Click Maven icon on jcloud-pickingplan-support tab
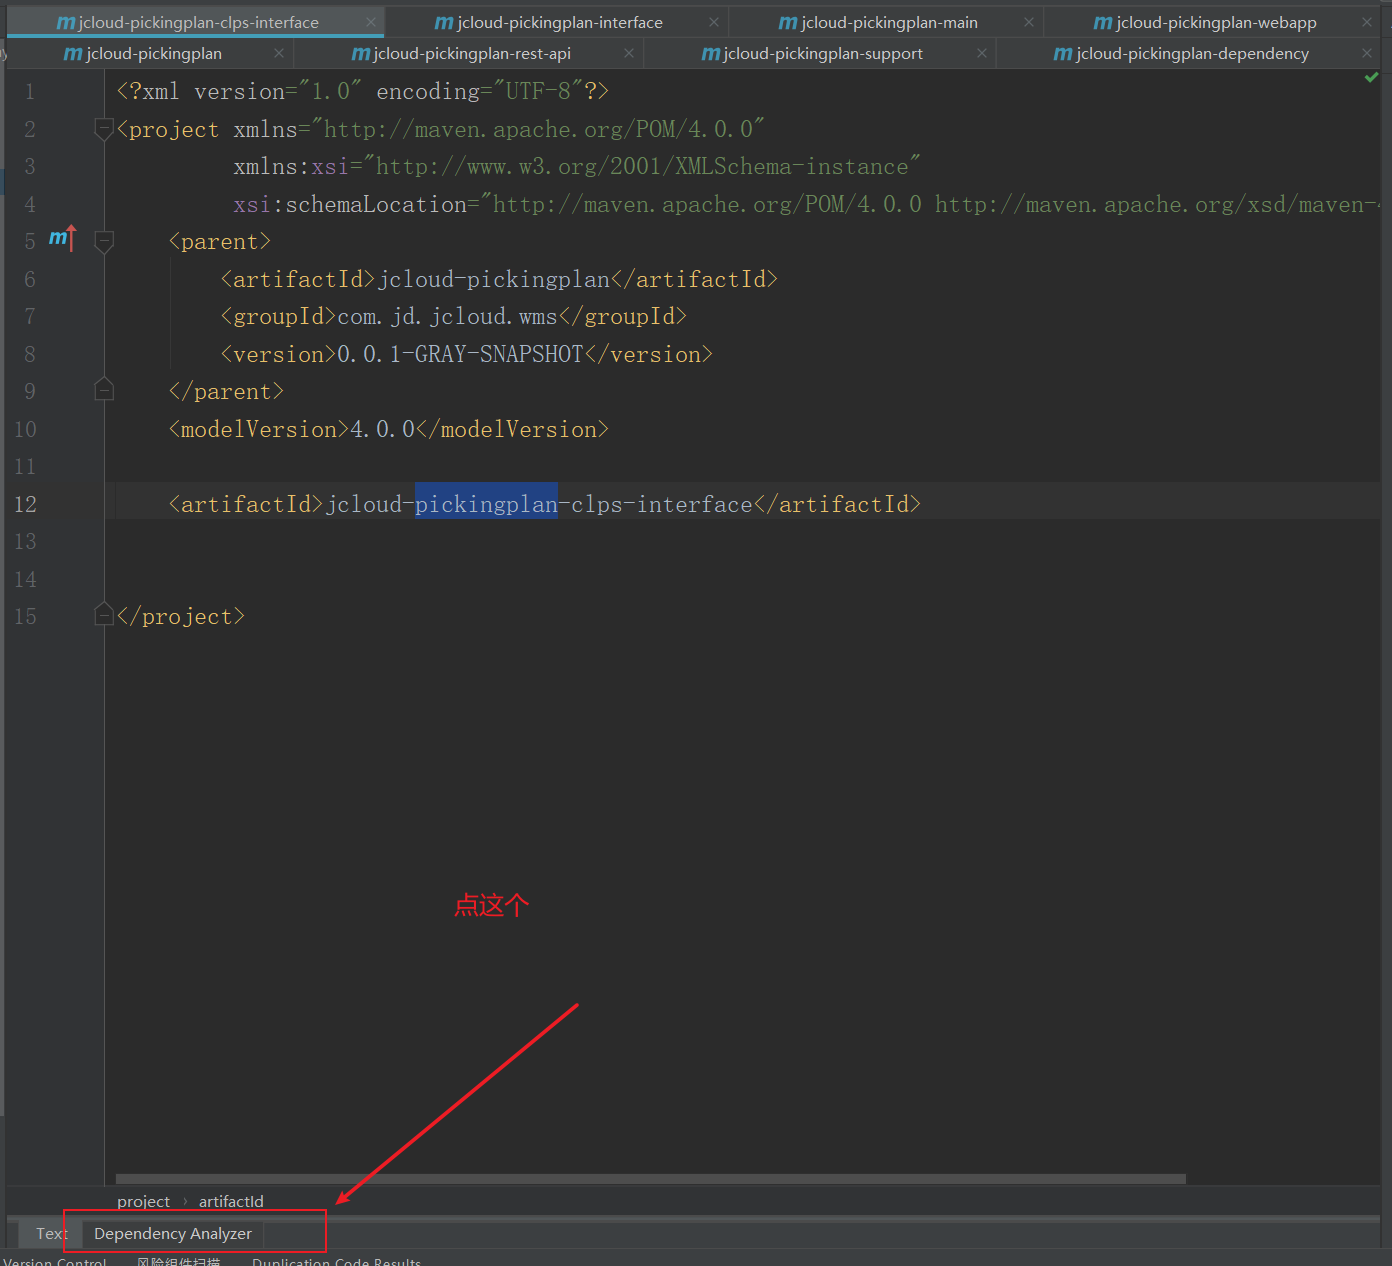 click(x=711, y=54)
